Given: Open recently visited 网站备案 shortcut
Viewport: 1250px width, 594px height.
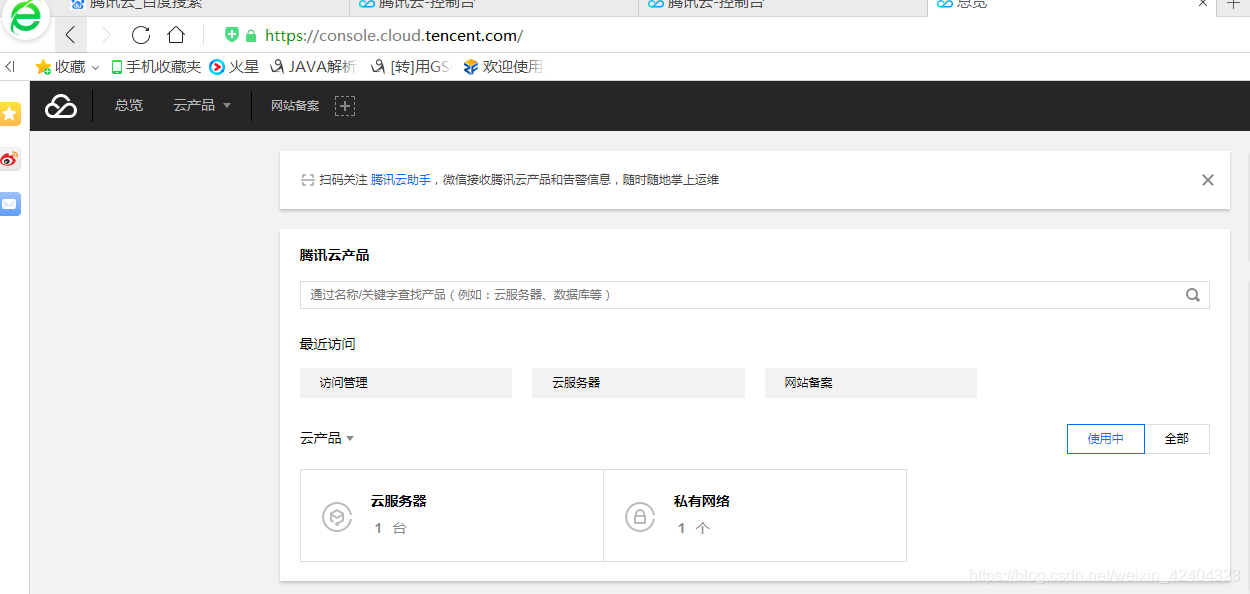Looking at the screenshot, I should (871, 383).
